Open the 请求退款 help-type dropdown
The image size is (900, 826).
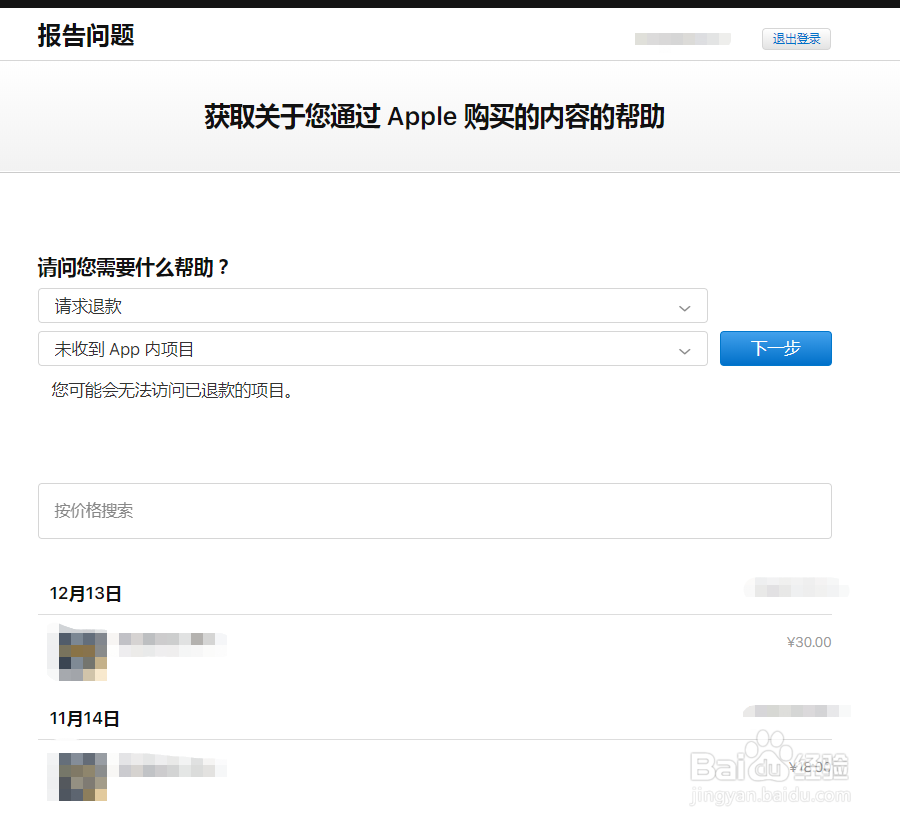click(372, 306)
